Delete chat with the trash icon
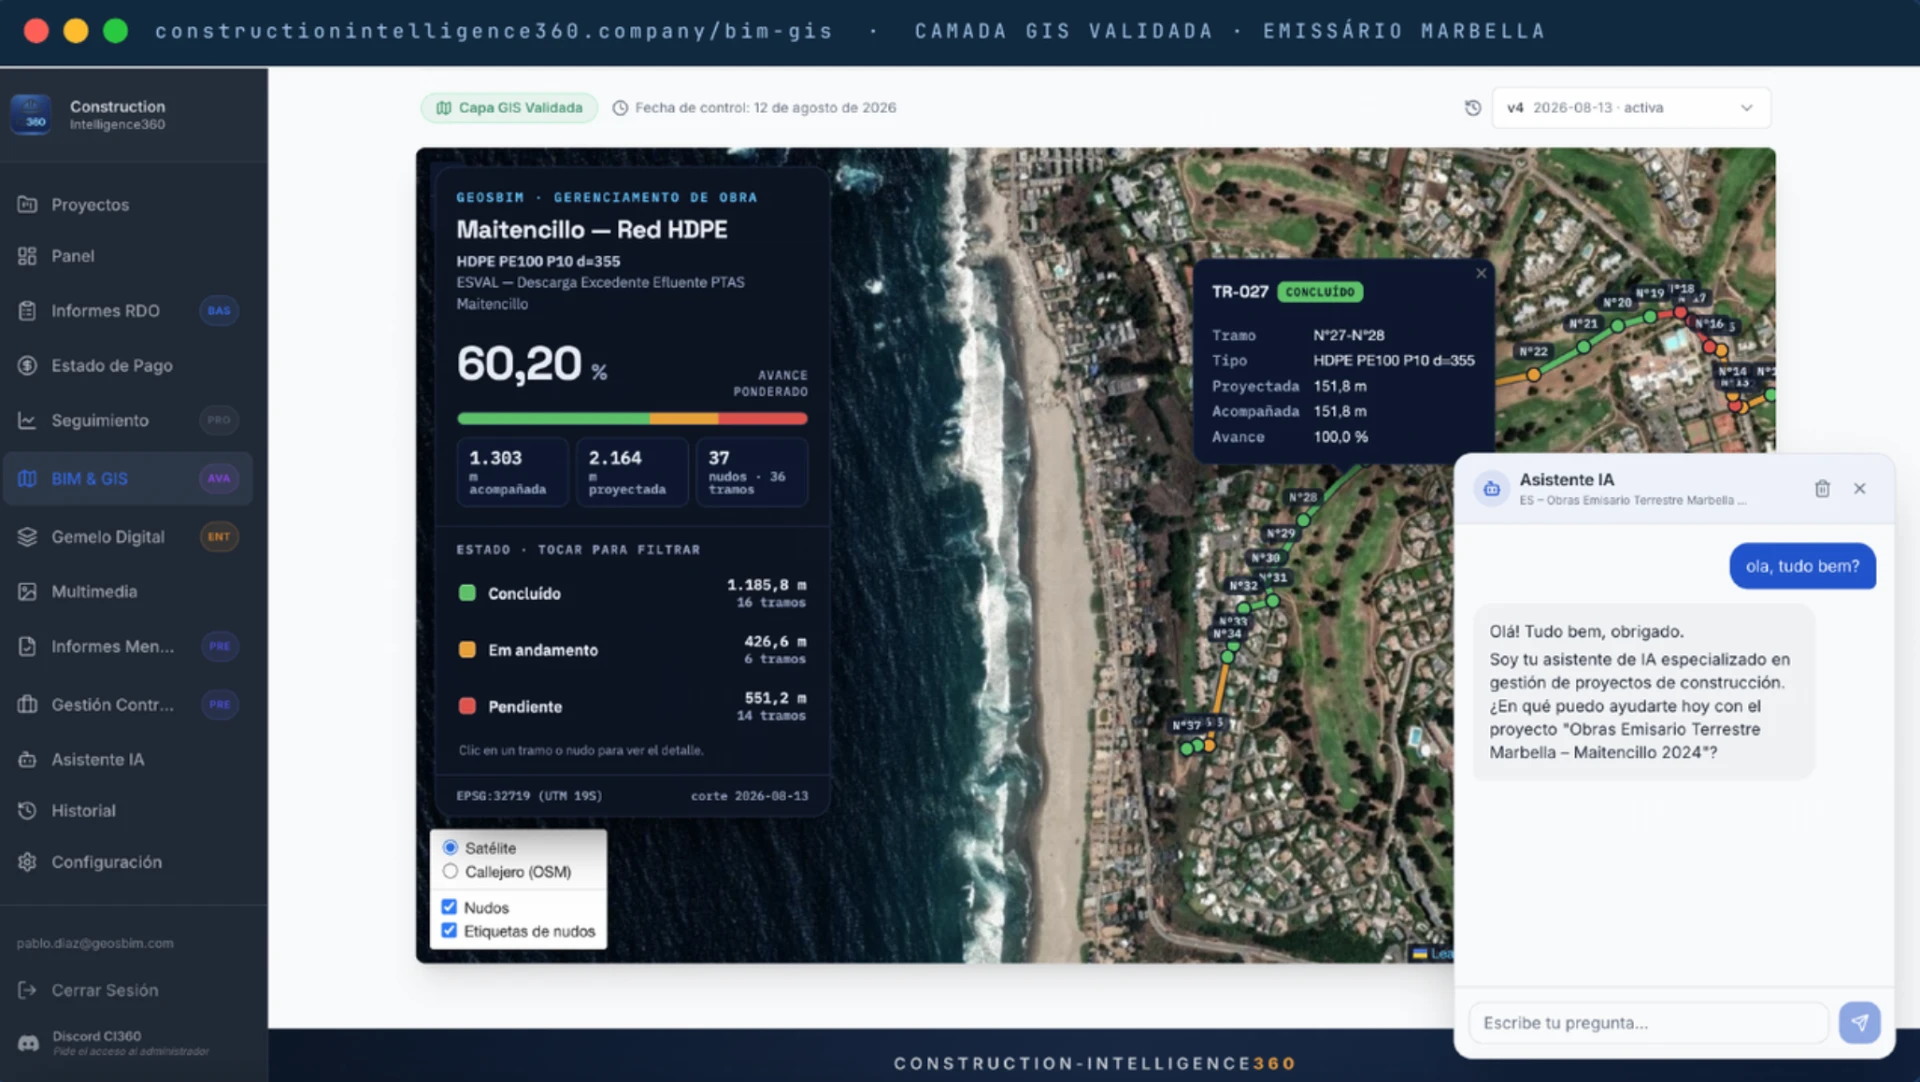The image size is (1920, 1082). click(1822, 489)
